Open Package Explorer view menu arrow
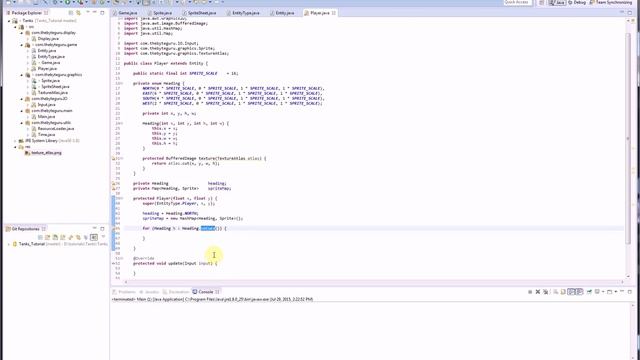The width and height of the screenshot is (640, 360). tap(87, 13)
